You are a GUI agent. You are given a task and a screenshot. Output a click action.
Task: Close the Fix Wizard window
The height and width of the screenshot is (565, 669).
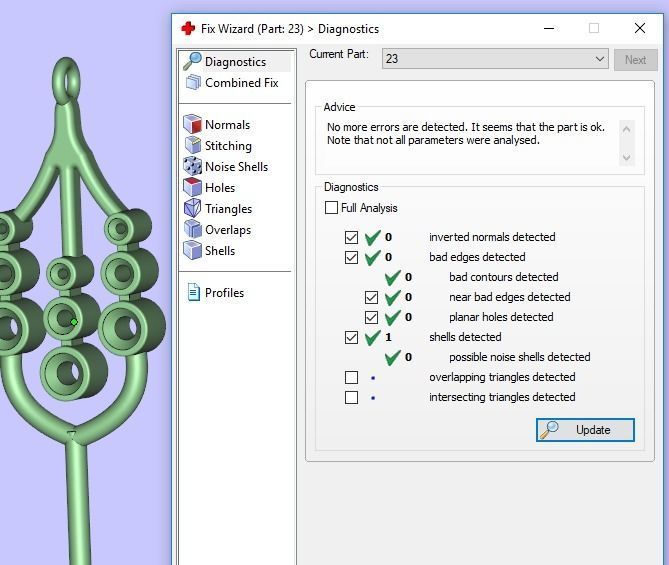click(640, 28)
